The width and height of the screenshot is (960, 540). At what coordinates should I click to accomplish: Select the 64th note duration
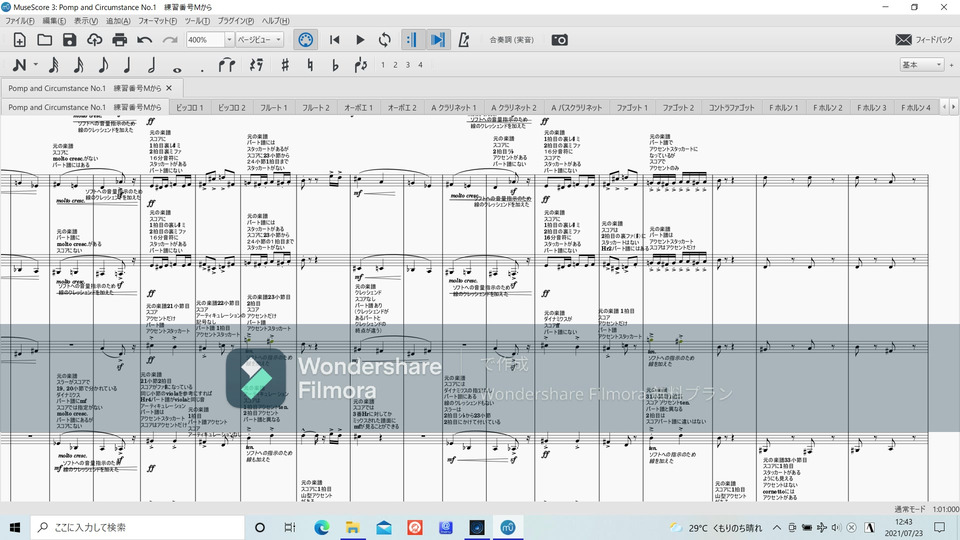(x=53, y=65)
